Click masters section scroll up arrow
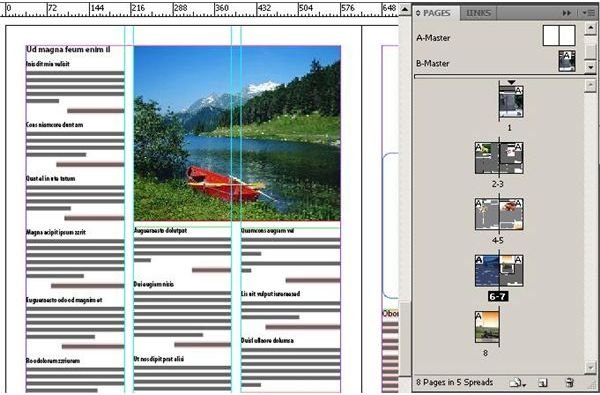Image resolution: width=600 pixels, height=395 pixels. (x=591, y=28)
